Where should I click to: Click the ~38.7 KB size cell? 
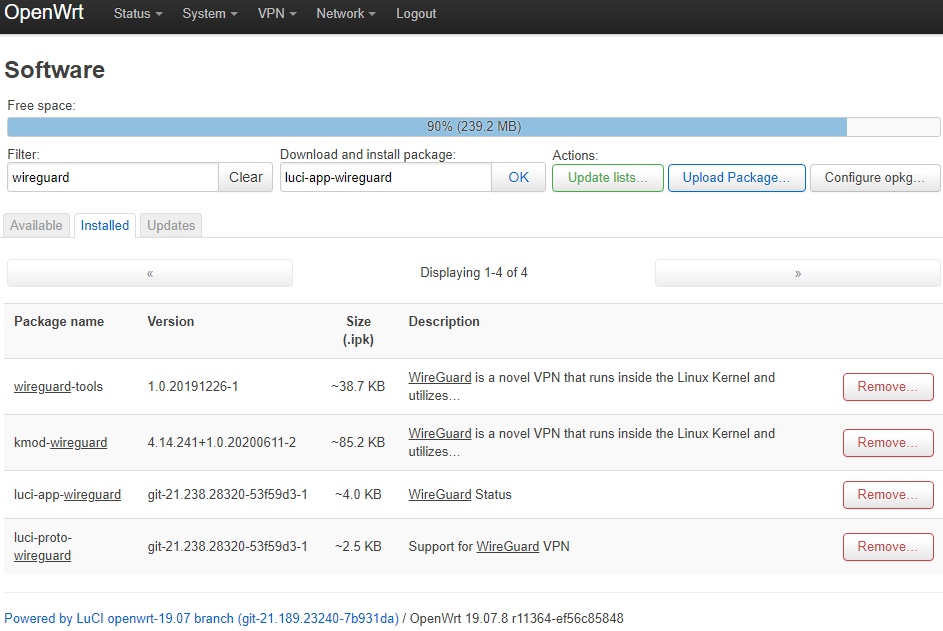358,387
